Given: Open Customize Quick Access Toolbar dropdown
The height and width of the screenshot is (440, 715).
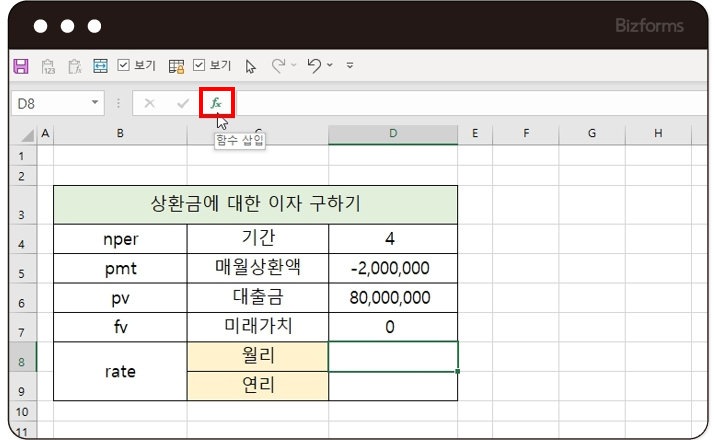Looking at the screenshot, I should click(x=350, y=66).
